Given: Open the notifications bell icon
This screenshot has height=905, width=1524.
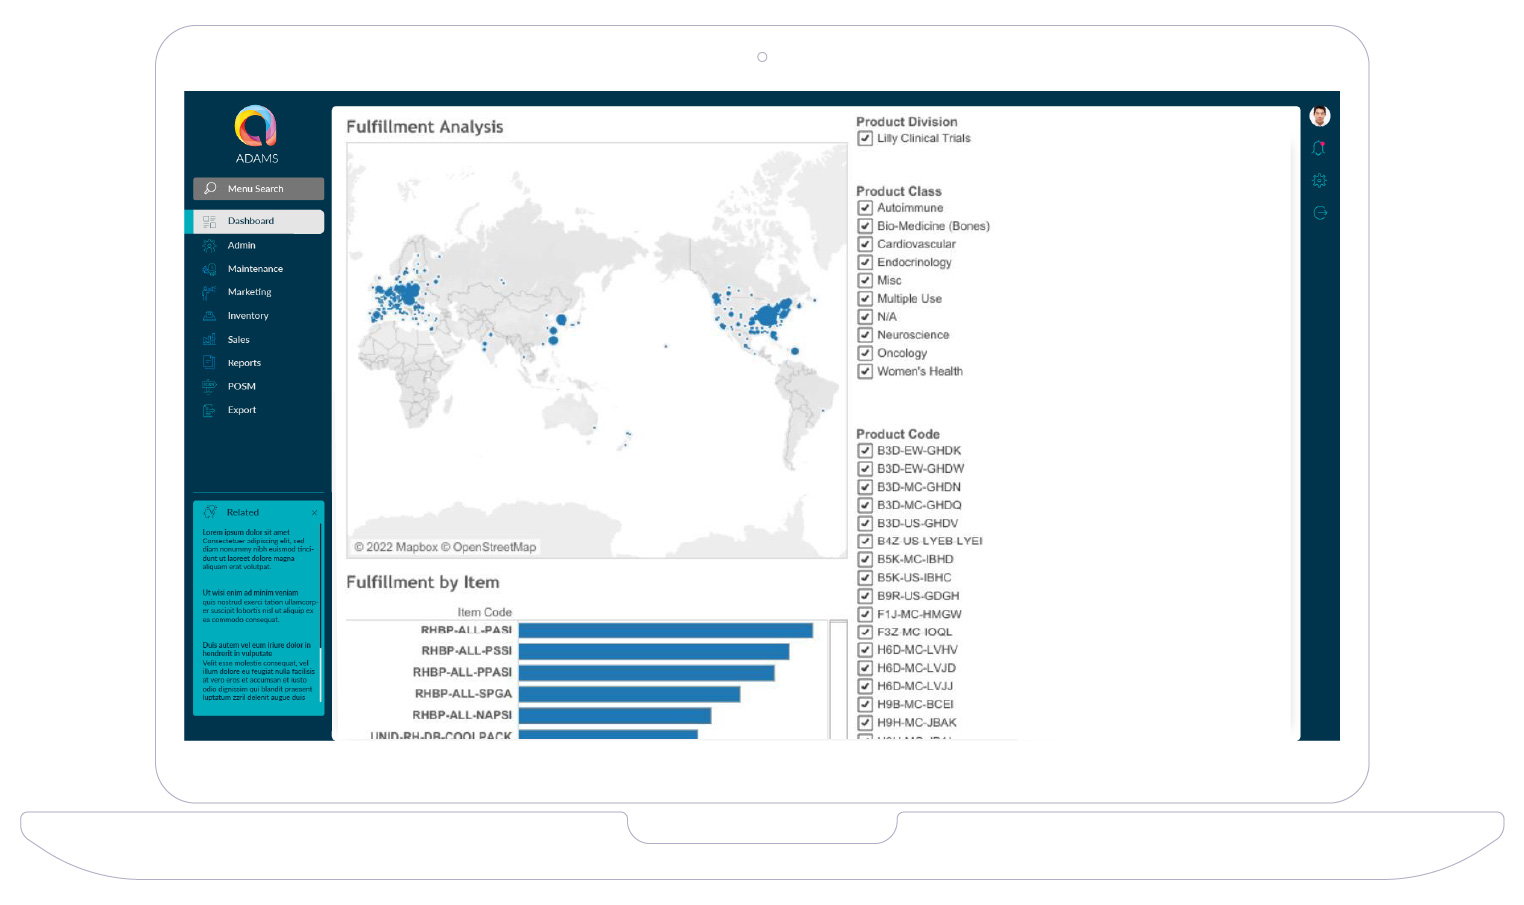Looking at the screenshot, I should 1319,149.
